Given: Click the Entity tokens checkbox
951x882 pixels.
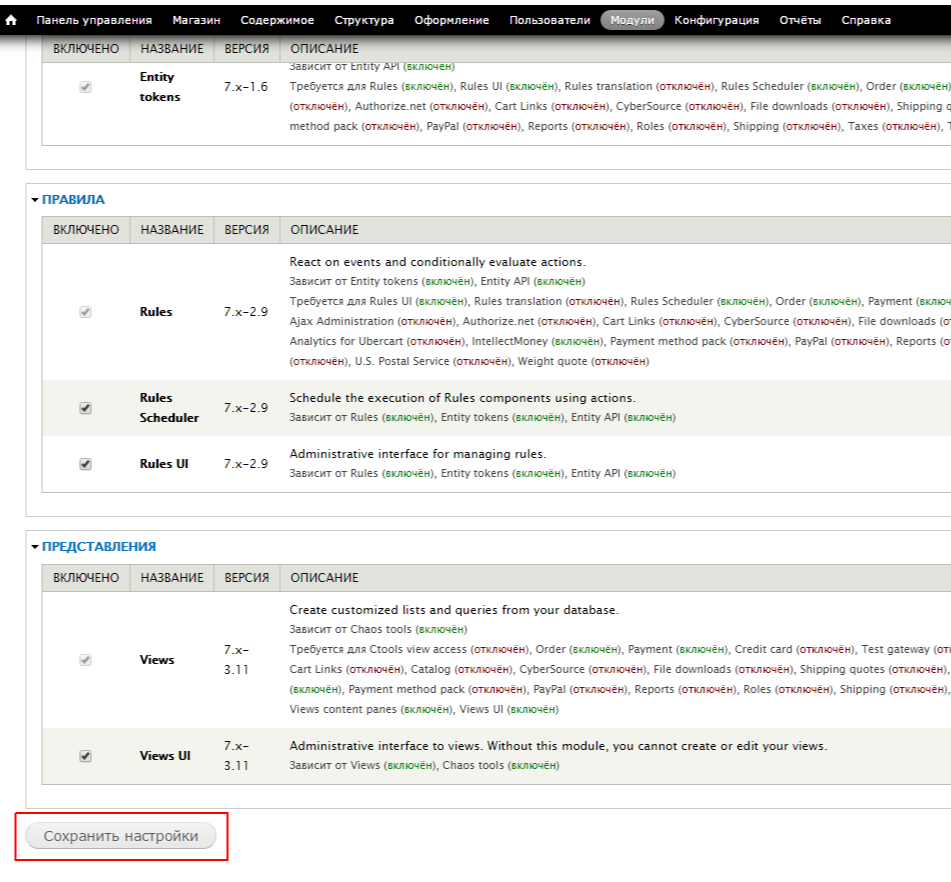Looking at the screenshot, I should pos(85,87).
